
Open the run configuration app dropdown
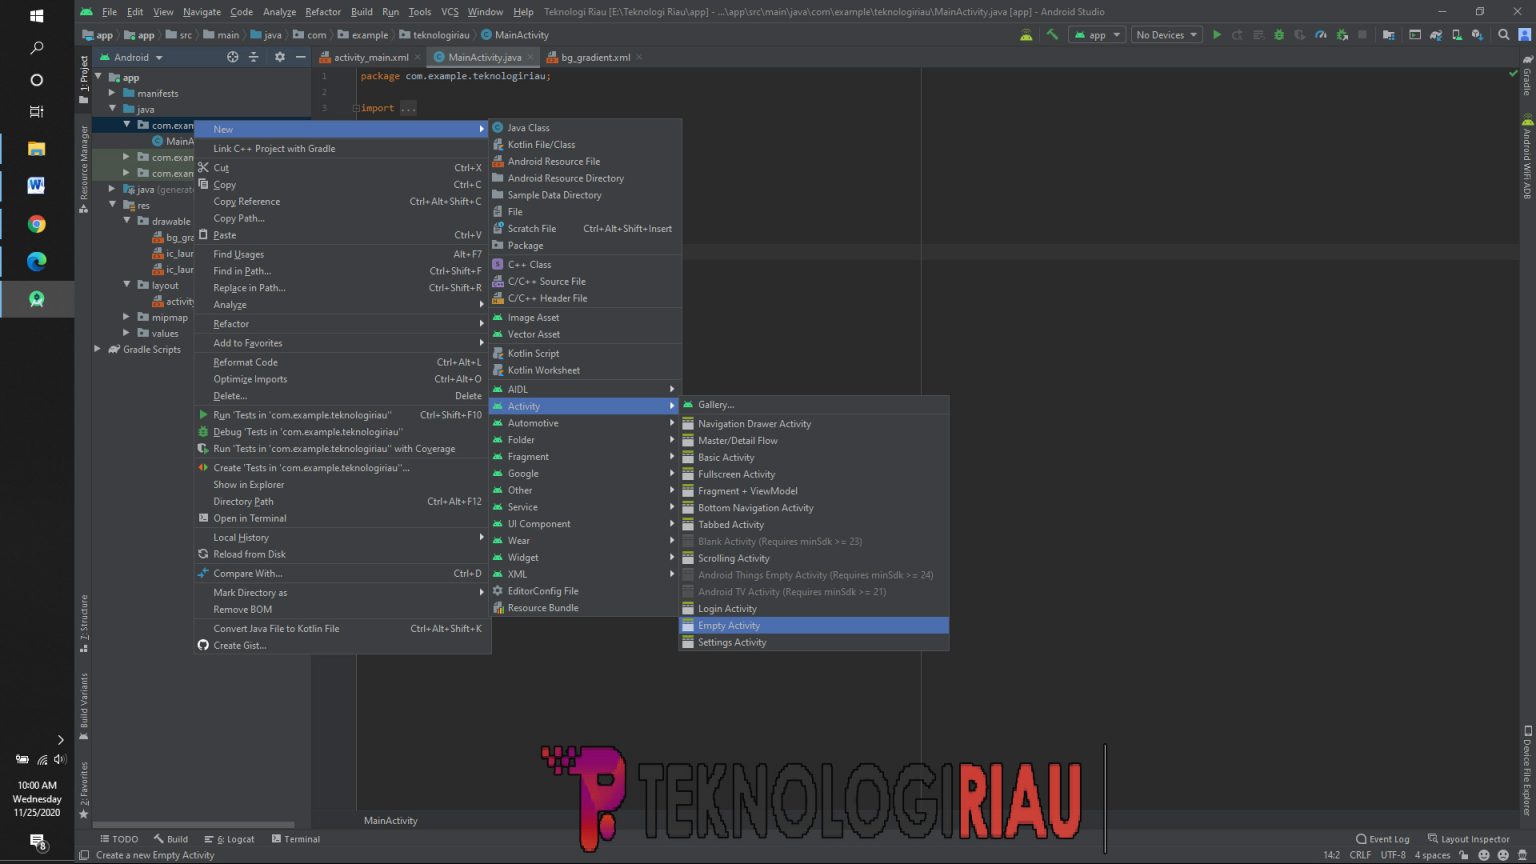click(1097, 34)
